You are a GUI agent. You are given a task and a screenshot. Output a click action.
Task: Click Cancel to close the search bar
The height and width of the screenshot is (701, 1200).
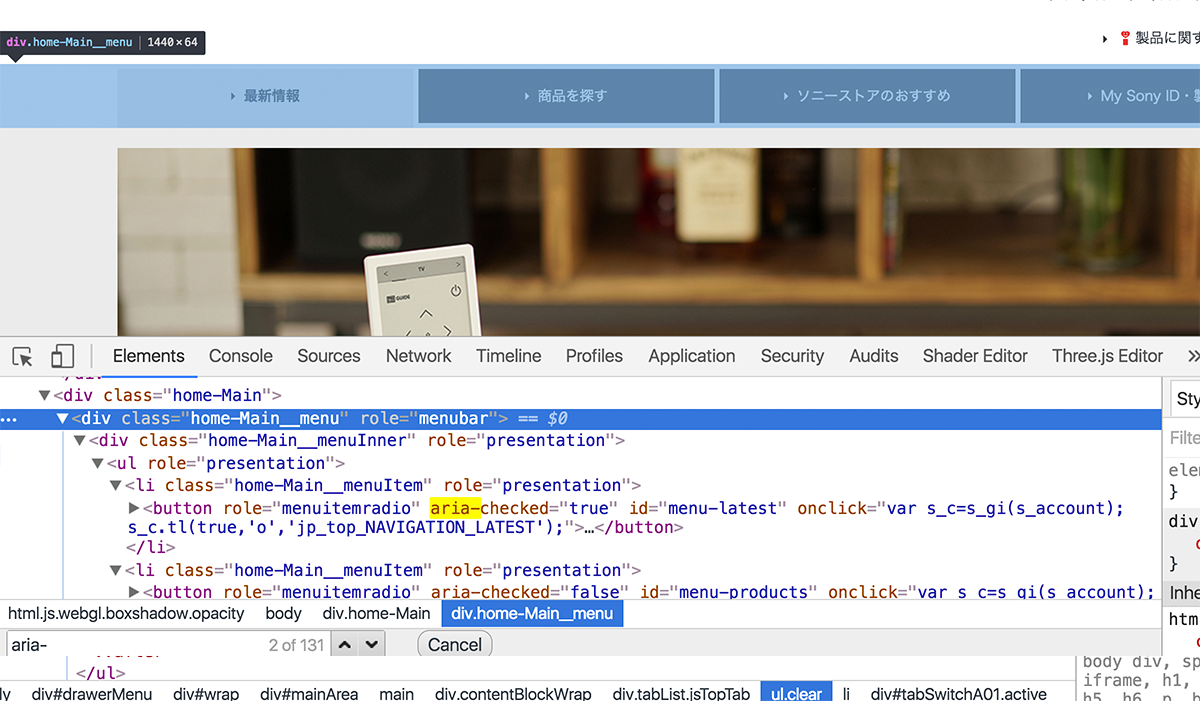pyautogui.click(x=455, y=645)
